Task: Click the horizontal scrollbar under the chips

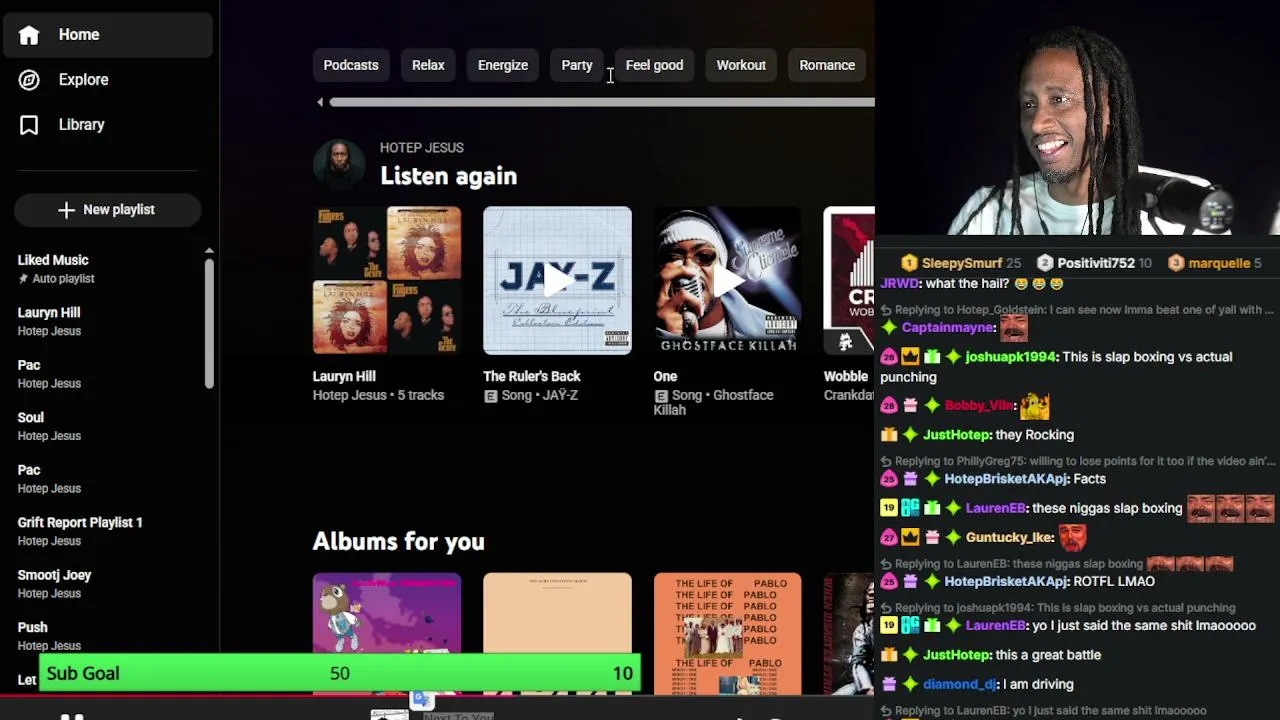Action: pyautogui.click(x=602, y=102)
